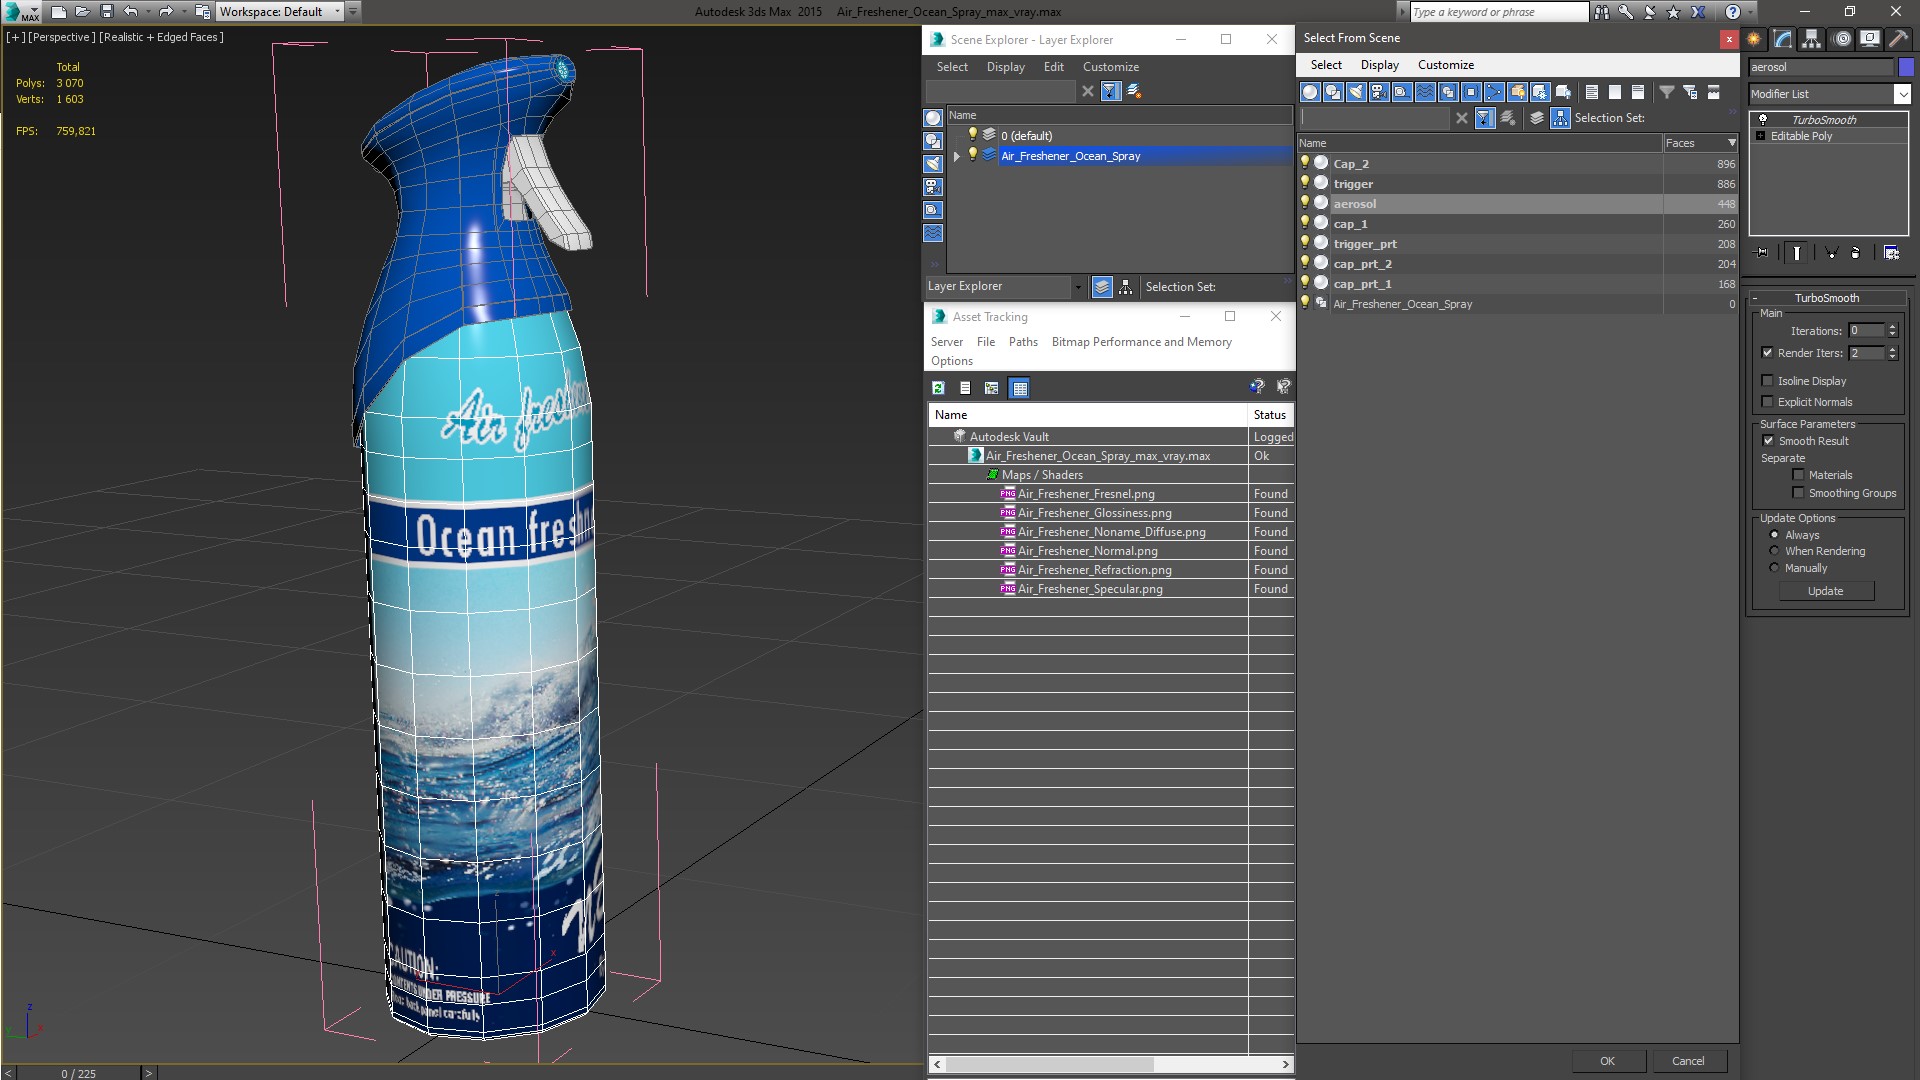Open Scene Explorer Customize menu
This screenshot has height=1080, width=1920.
[x=1110, y=67]
